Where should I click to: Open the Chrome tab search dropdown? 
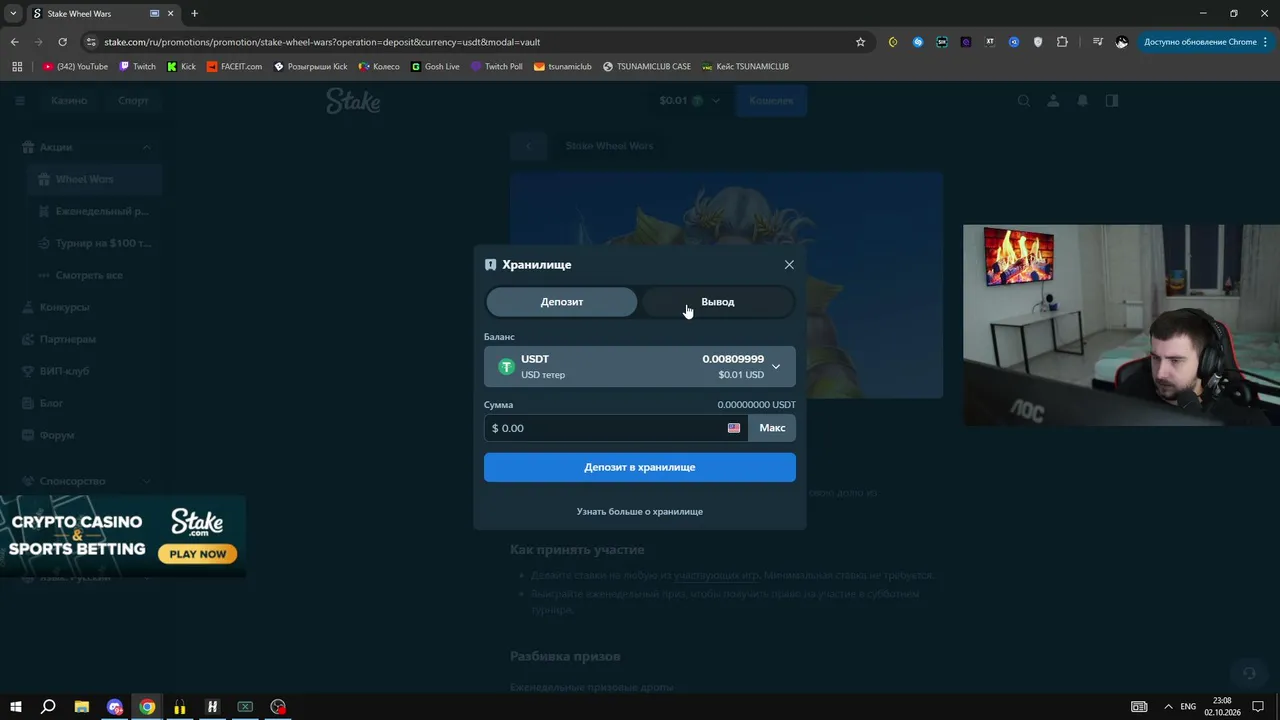click(13, 14)
